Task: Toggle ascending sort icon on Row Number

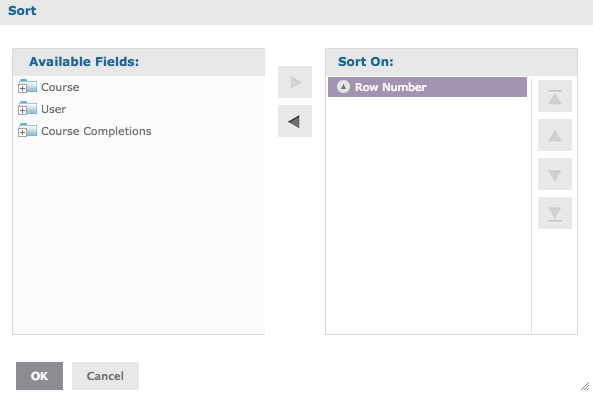Action: coord(343,87)
